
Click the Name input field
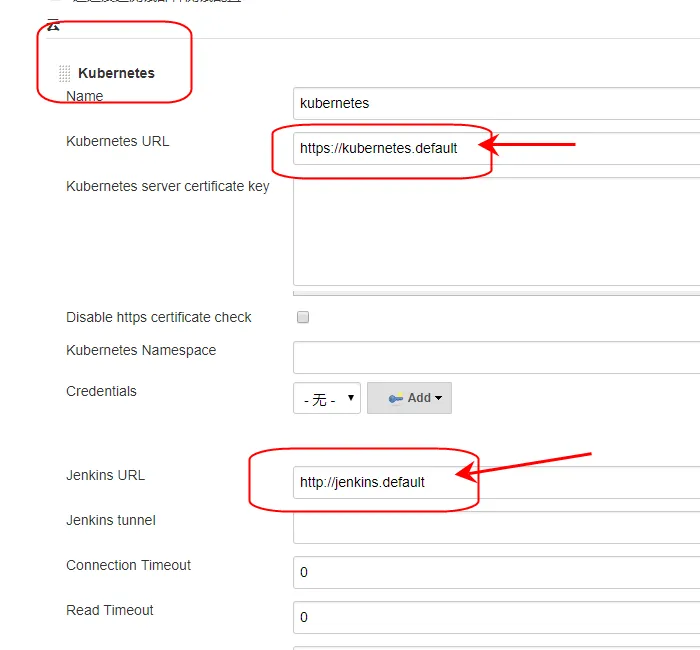496,104
